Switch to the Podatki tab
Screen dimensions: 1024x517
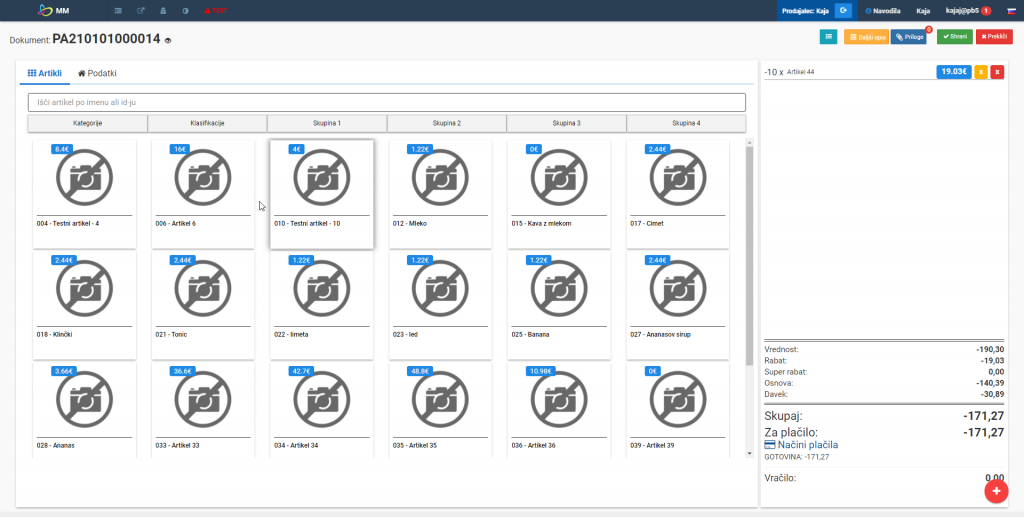pyautogui.click(x=97, y=74)
